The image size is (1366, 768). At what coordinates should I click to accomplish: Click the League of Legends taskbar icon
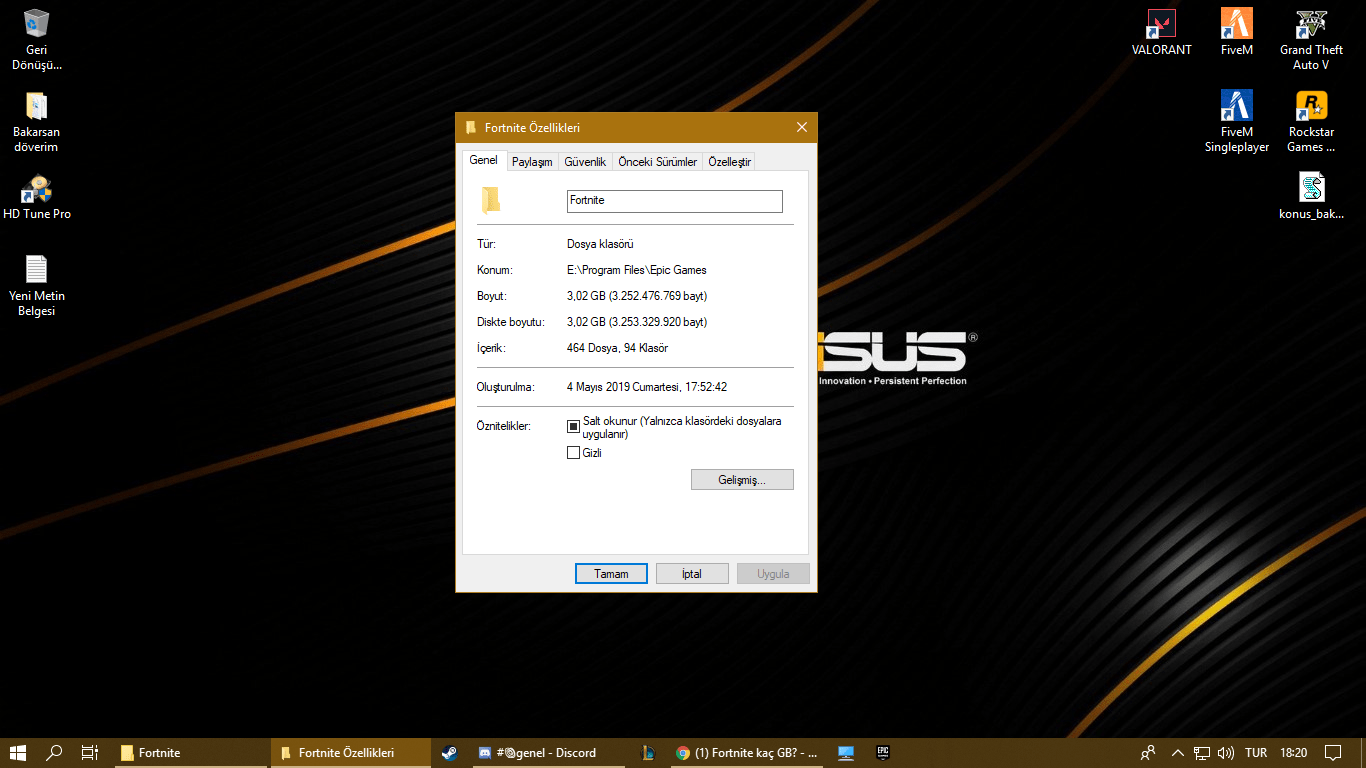point(648,753)
